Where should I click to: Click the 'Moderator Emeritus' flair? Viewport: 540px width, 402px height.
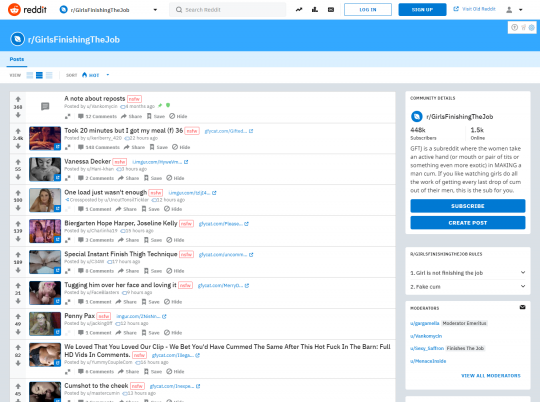464,323
